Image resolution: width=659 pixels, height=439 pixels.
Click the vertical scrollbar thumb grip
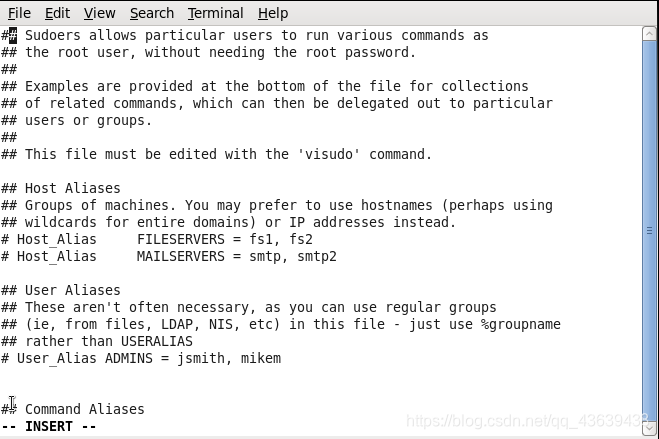(649, 230)
